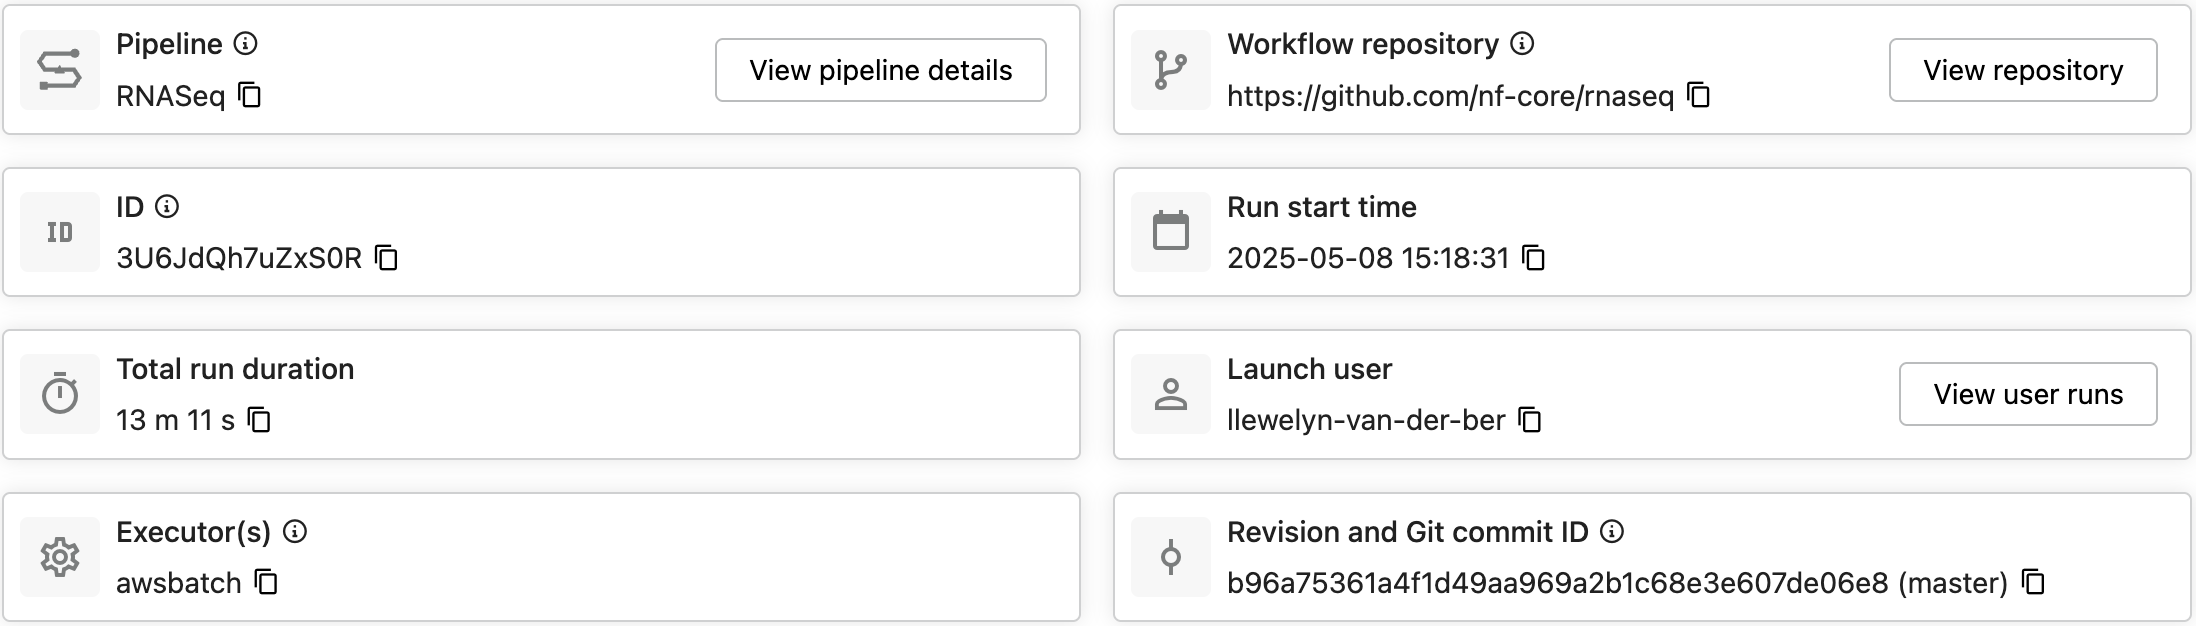Copy the RNASeq pipeline name

point(250,96)
